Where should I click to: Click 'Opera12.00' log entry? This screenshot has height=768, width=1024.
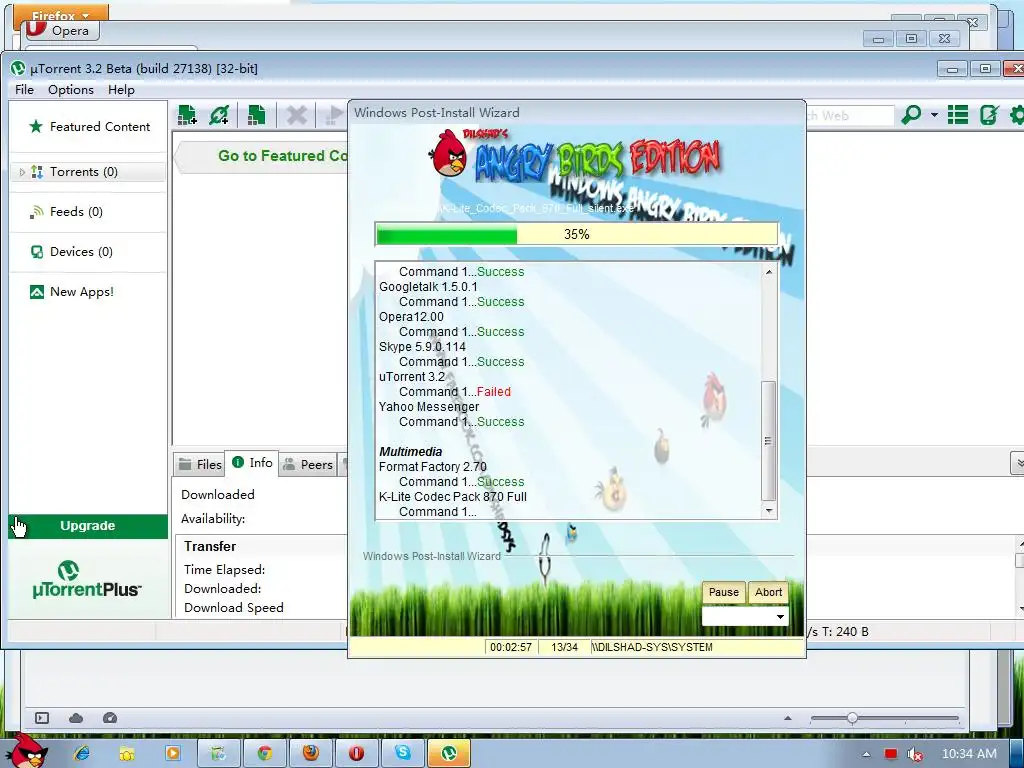(x=411, y=317)
